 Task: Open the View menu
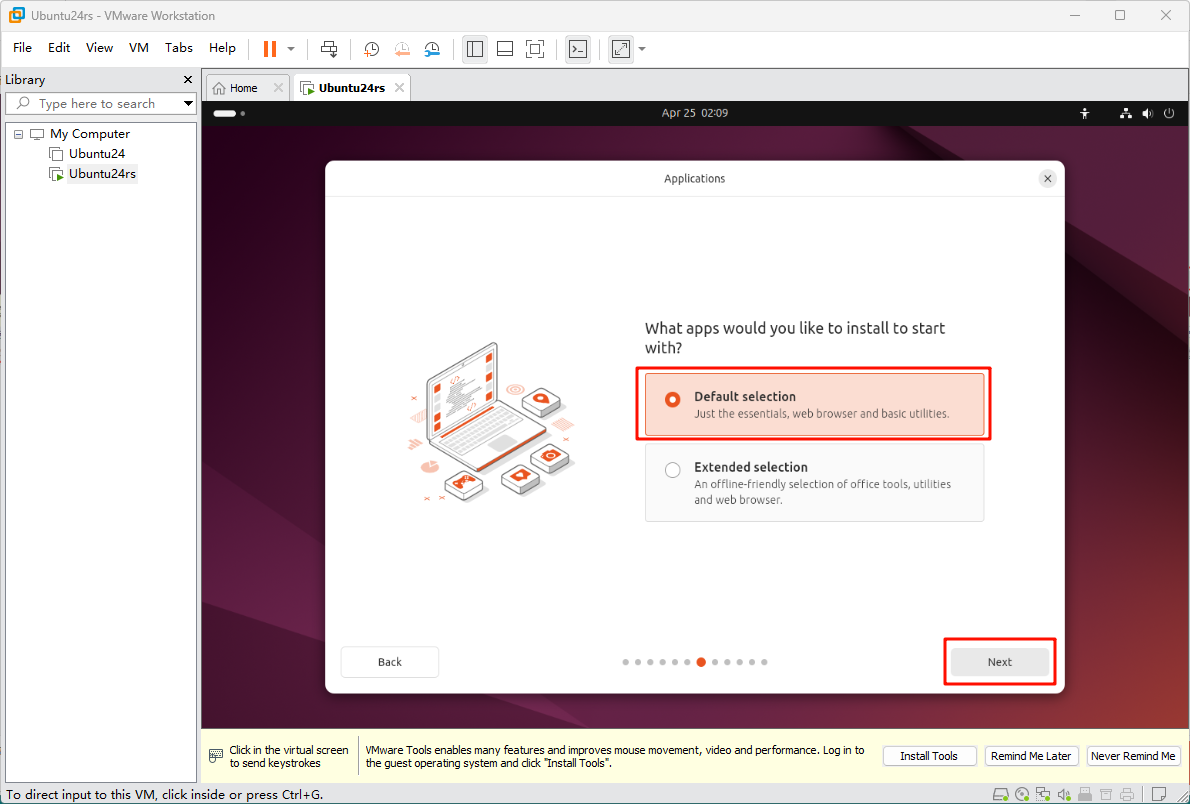[x=99, y=48]
